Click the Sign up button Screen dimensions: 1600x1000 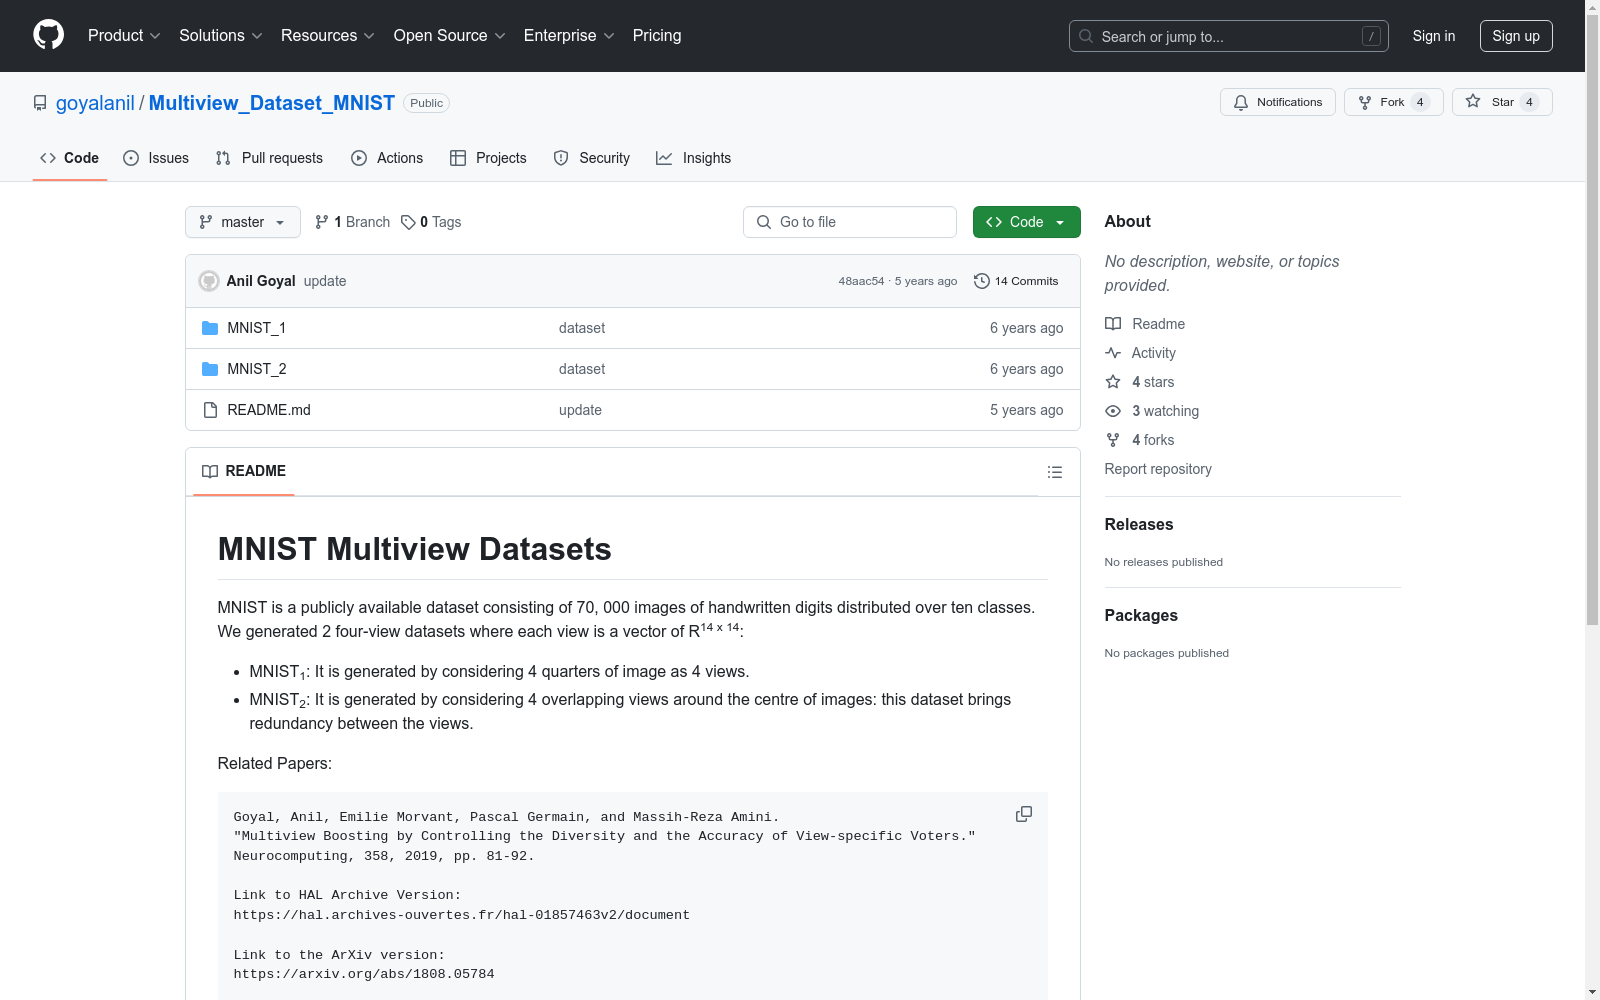1515,36
